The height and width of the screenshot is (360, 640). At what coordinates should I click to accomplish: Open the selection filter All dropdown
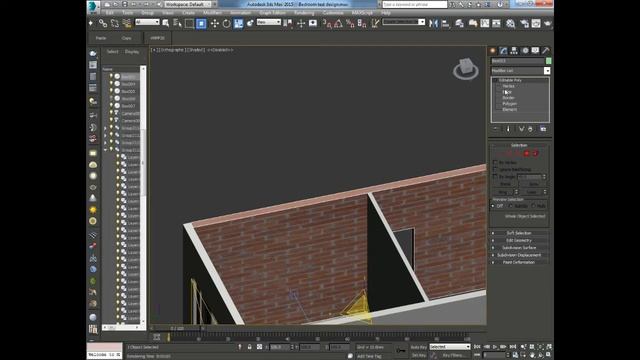[147, 22]
